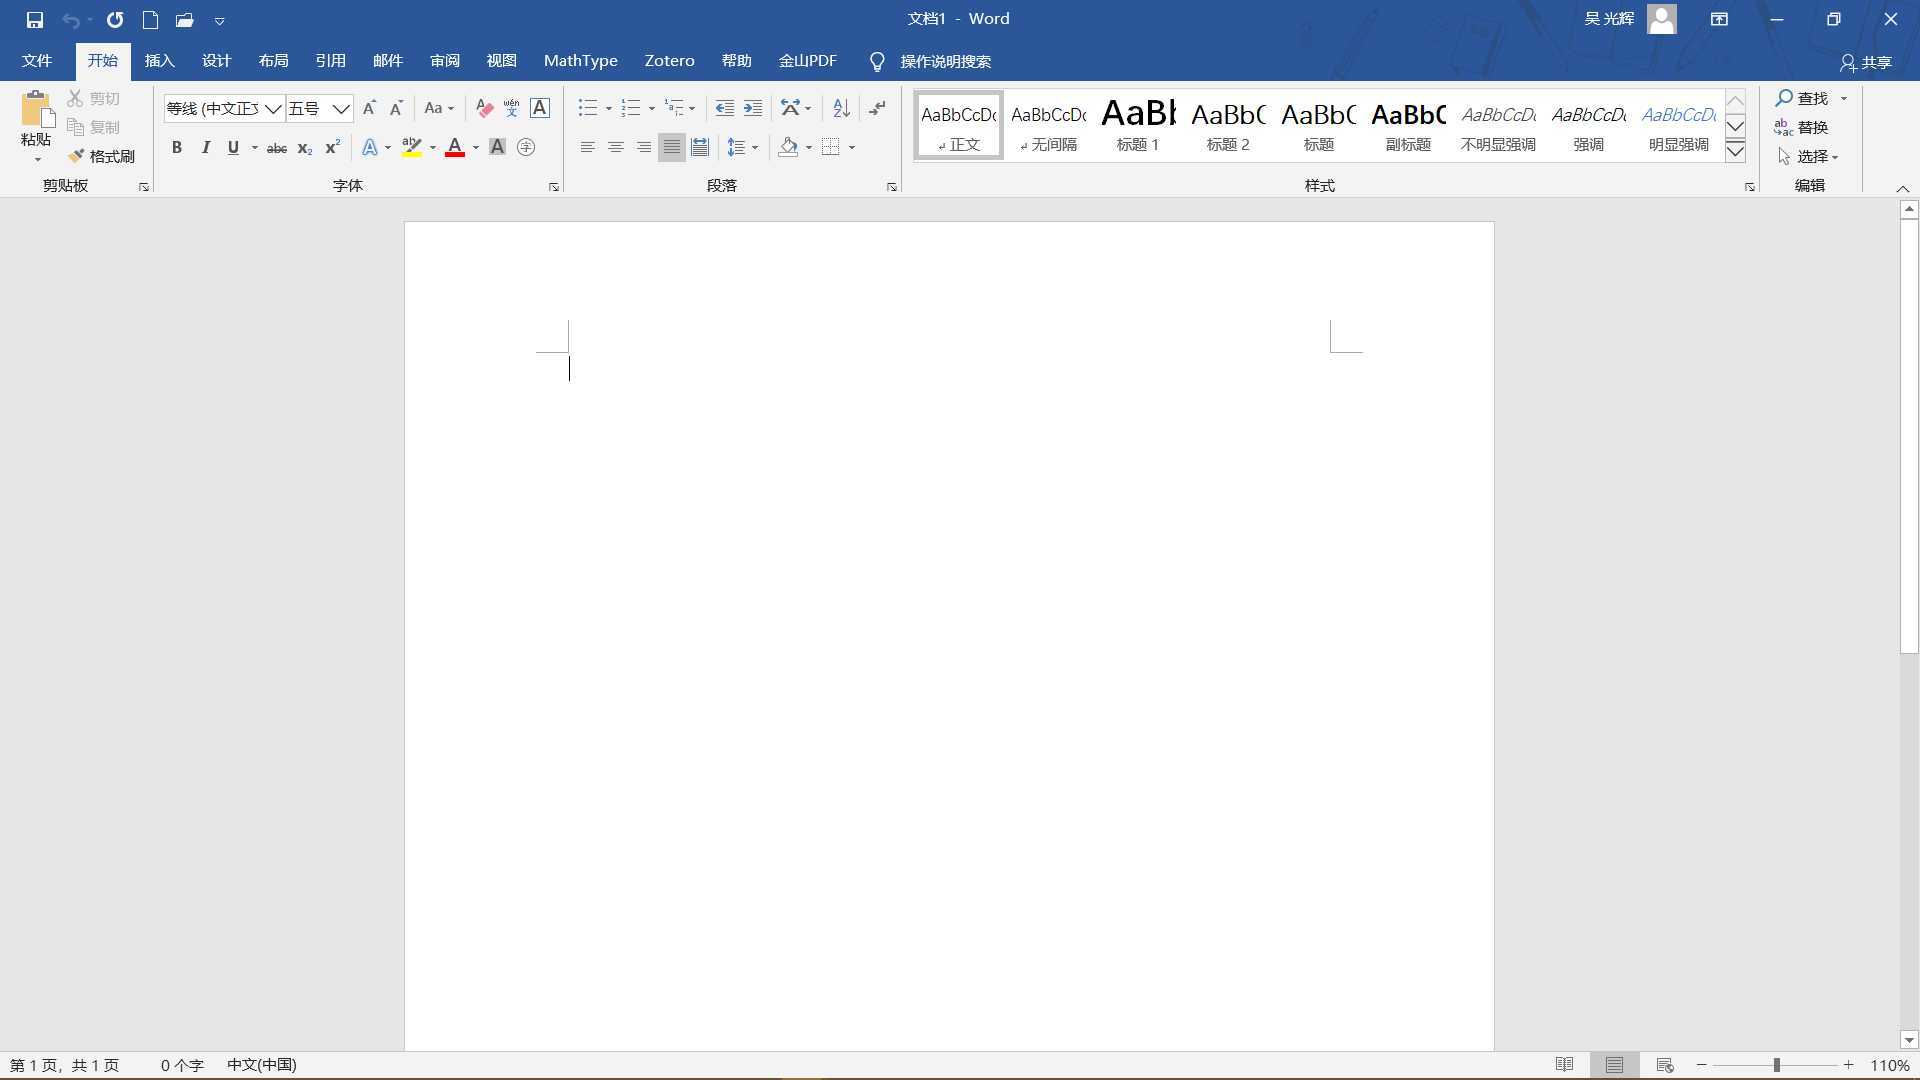Expand the Styles gallery more arrow
1920x1080 pixels.
(x=1736, y=151)
